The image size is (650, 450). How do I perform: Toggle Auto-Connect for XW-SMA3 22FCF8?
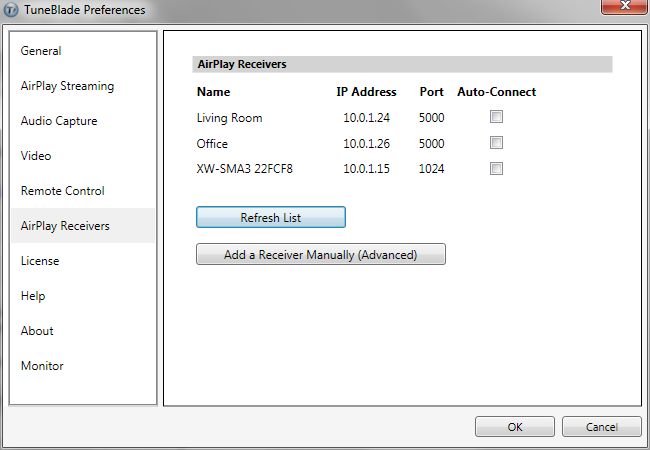point(496,169)
